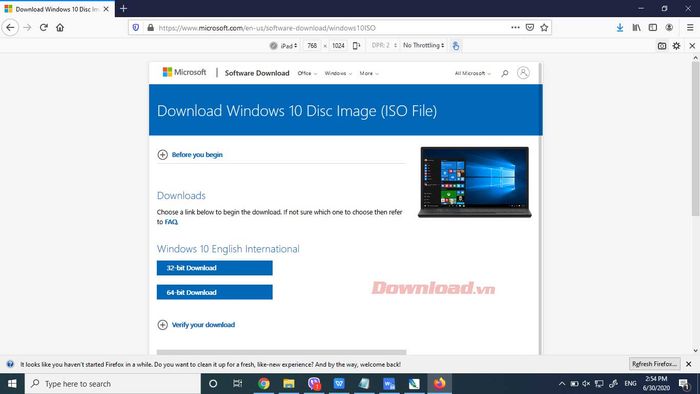
Task: Open the FAQ link
Action: (x=171, y=222)
